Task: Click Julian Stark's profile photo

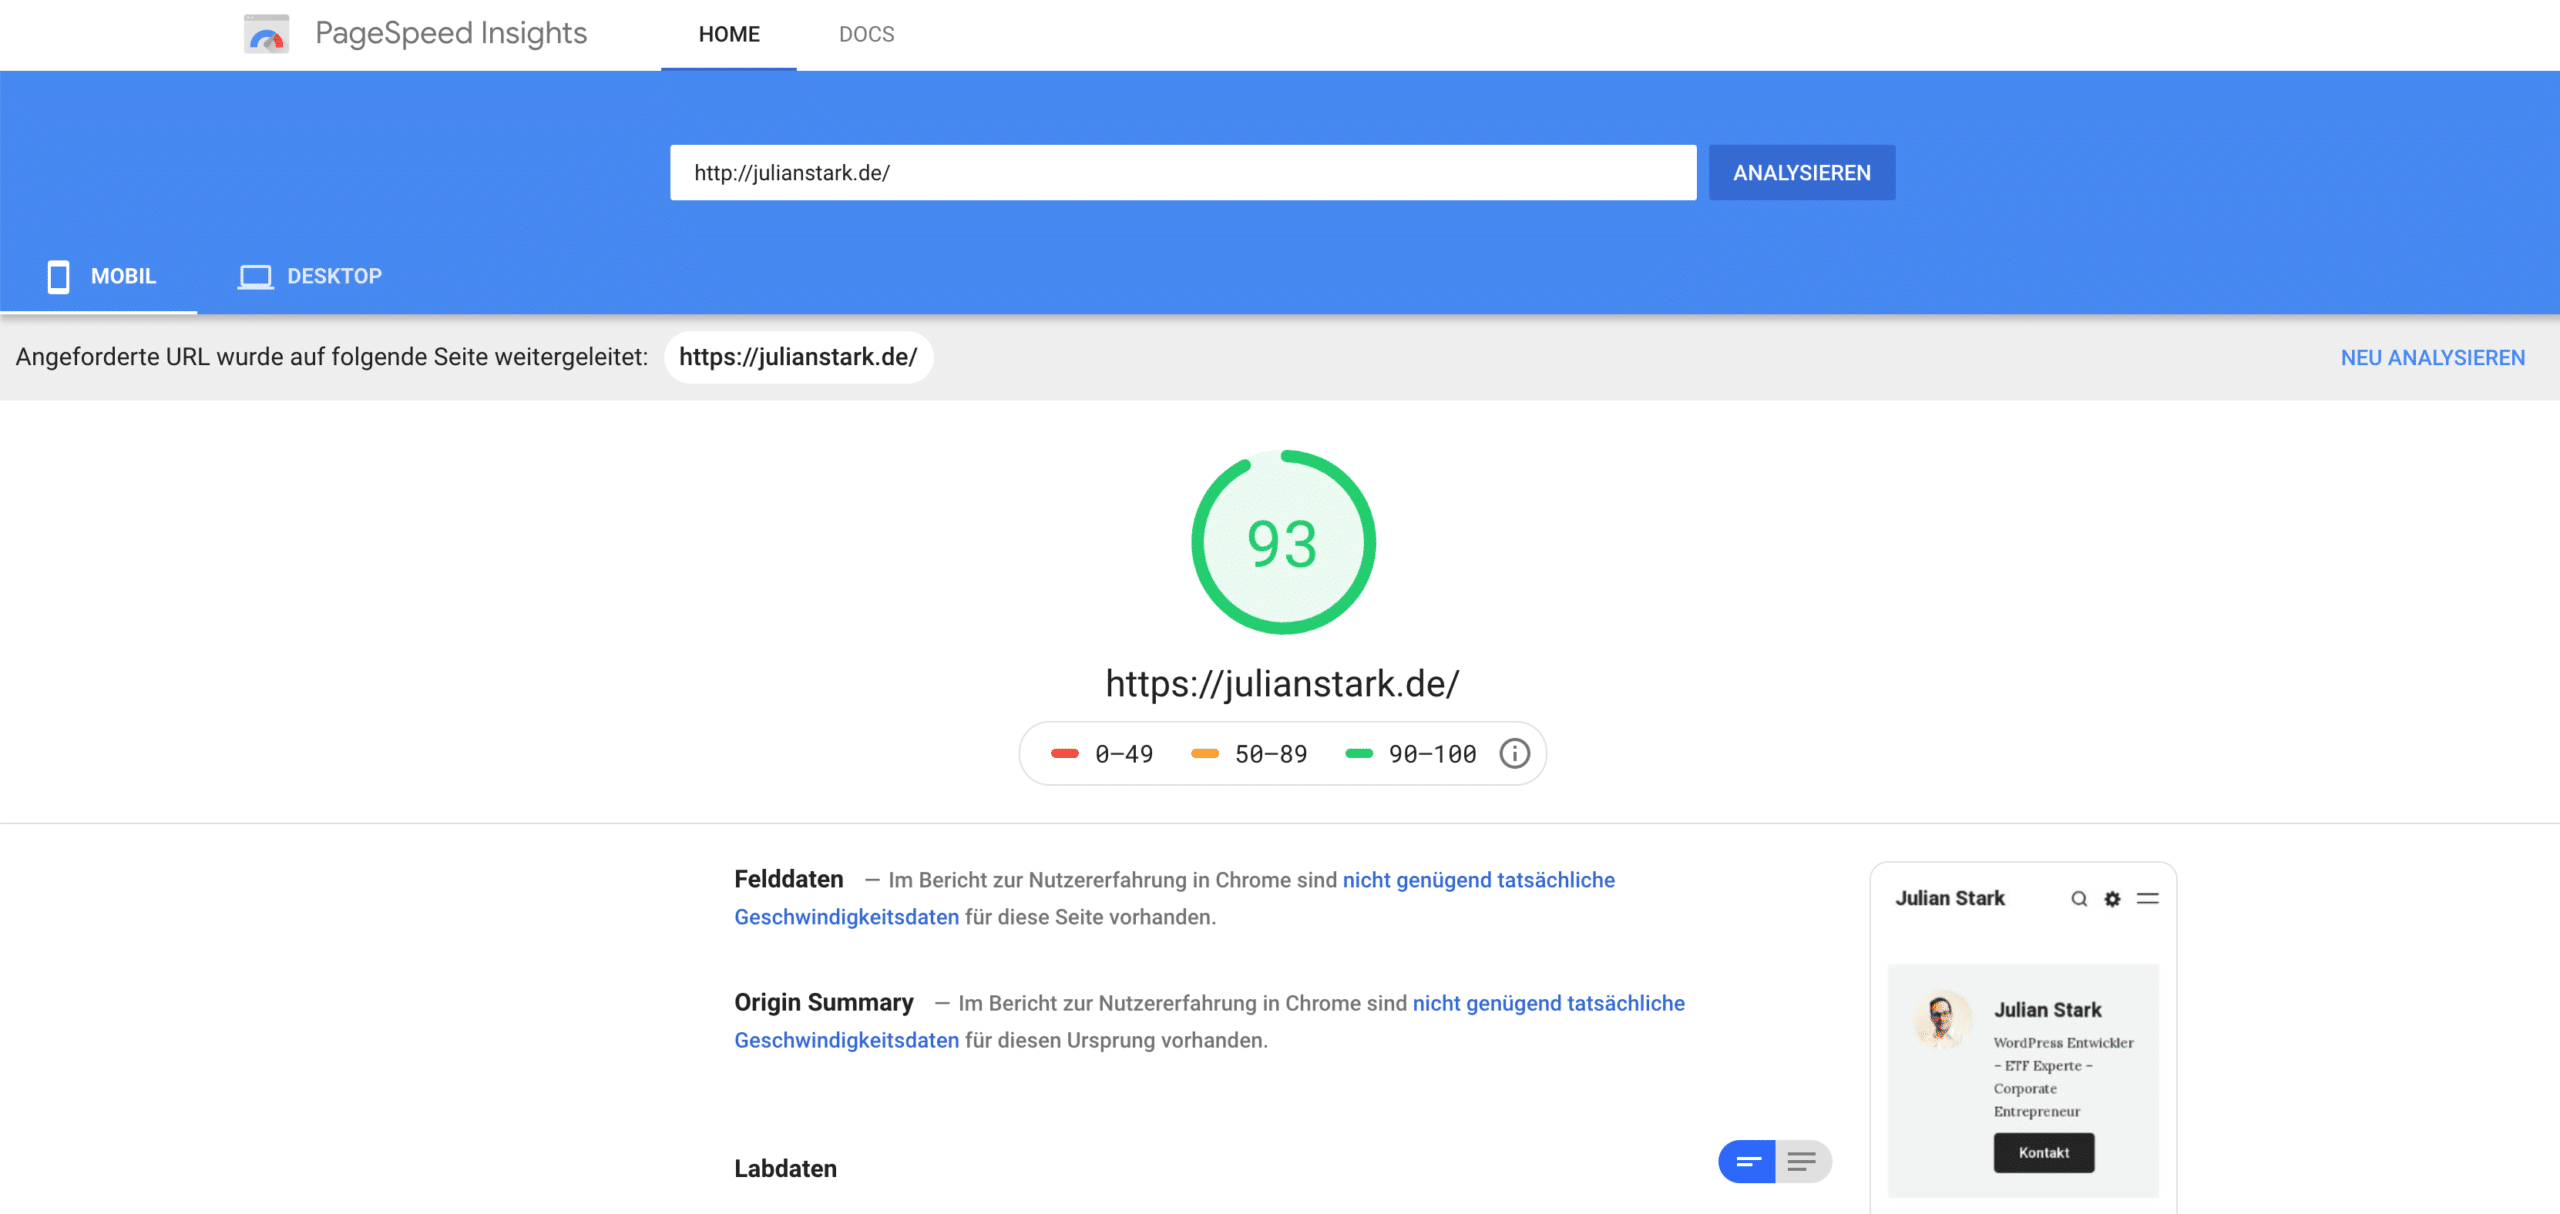Action: pos(1941,1018)
